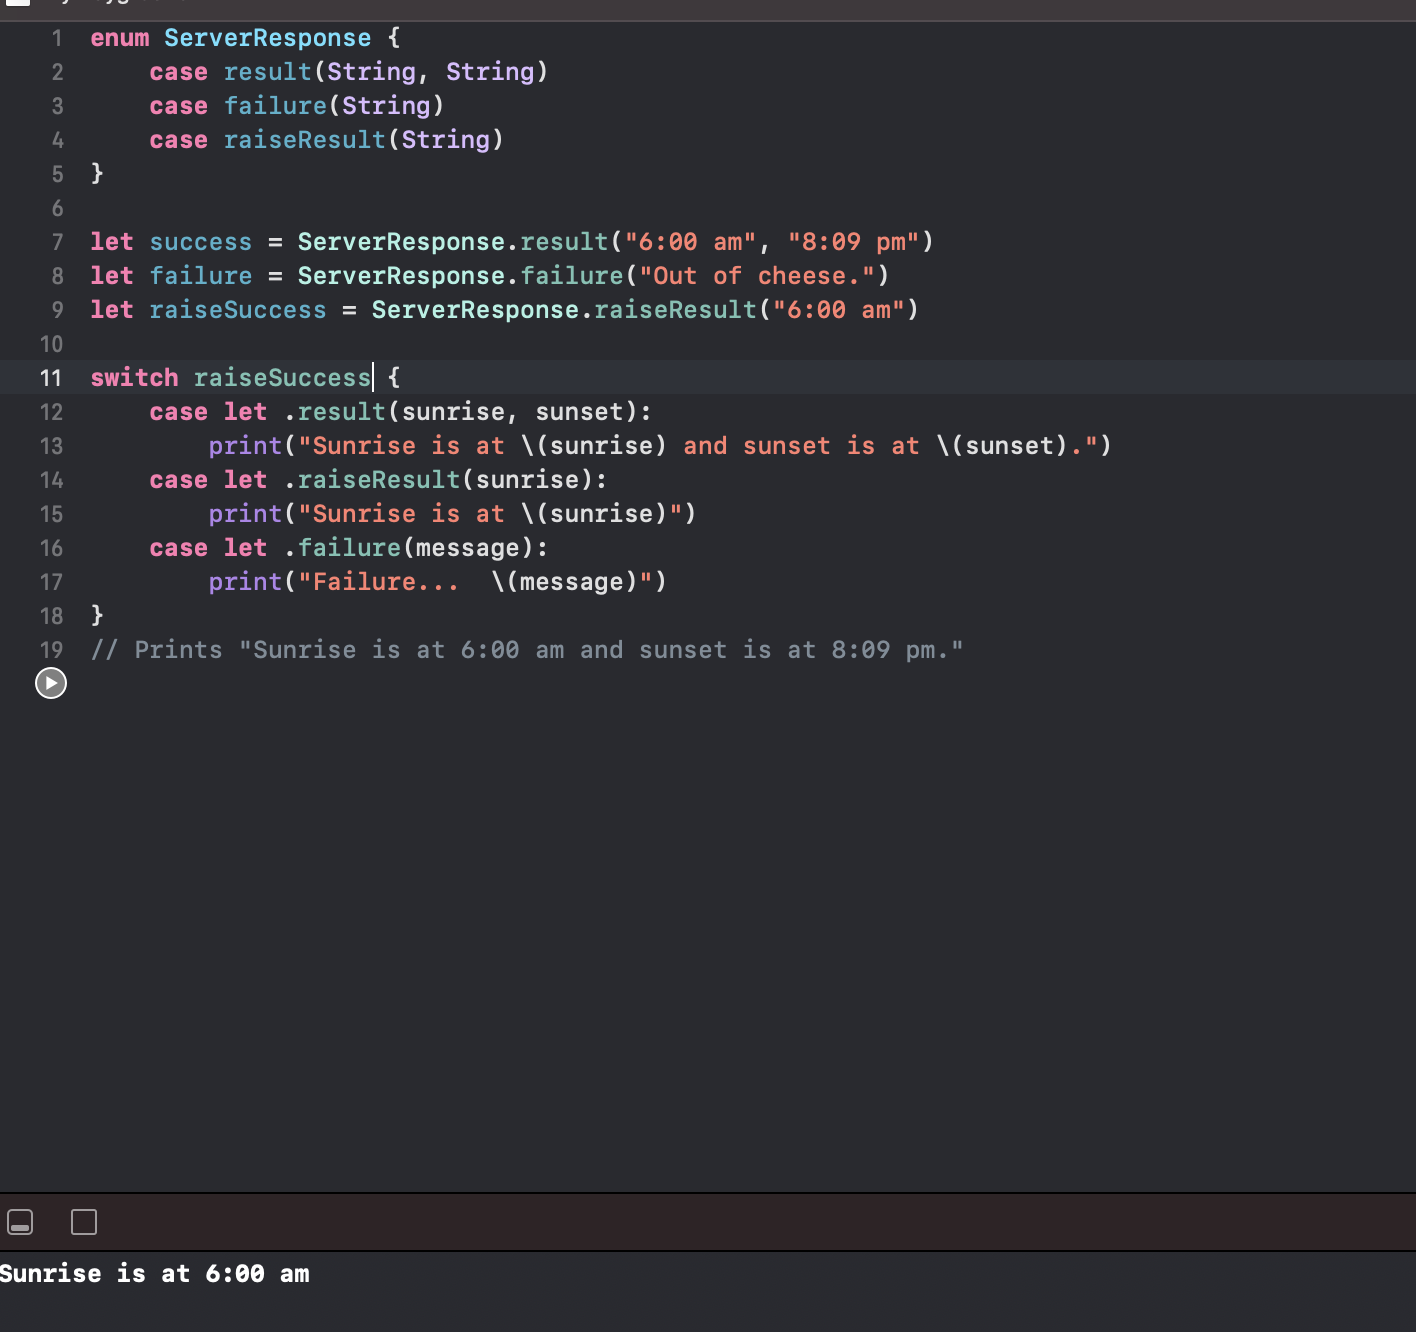
Task: Click the "8:09 pm" string literal
Action: [x=854, y=242]
